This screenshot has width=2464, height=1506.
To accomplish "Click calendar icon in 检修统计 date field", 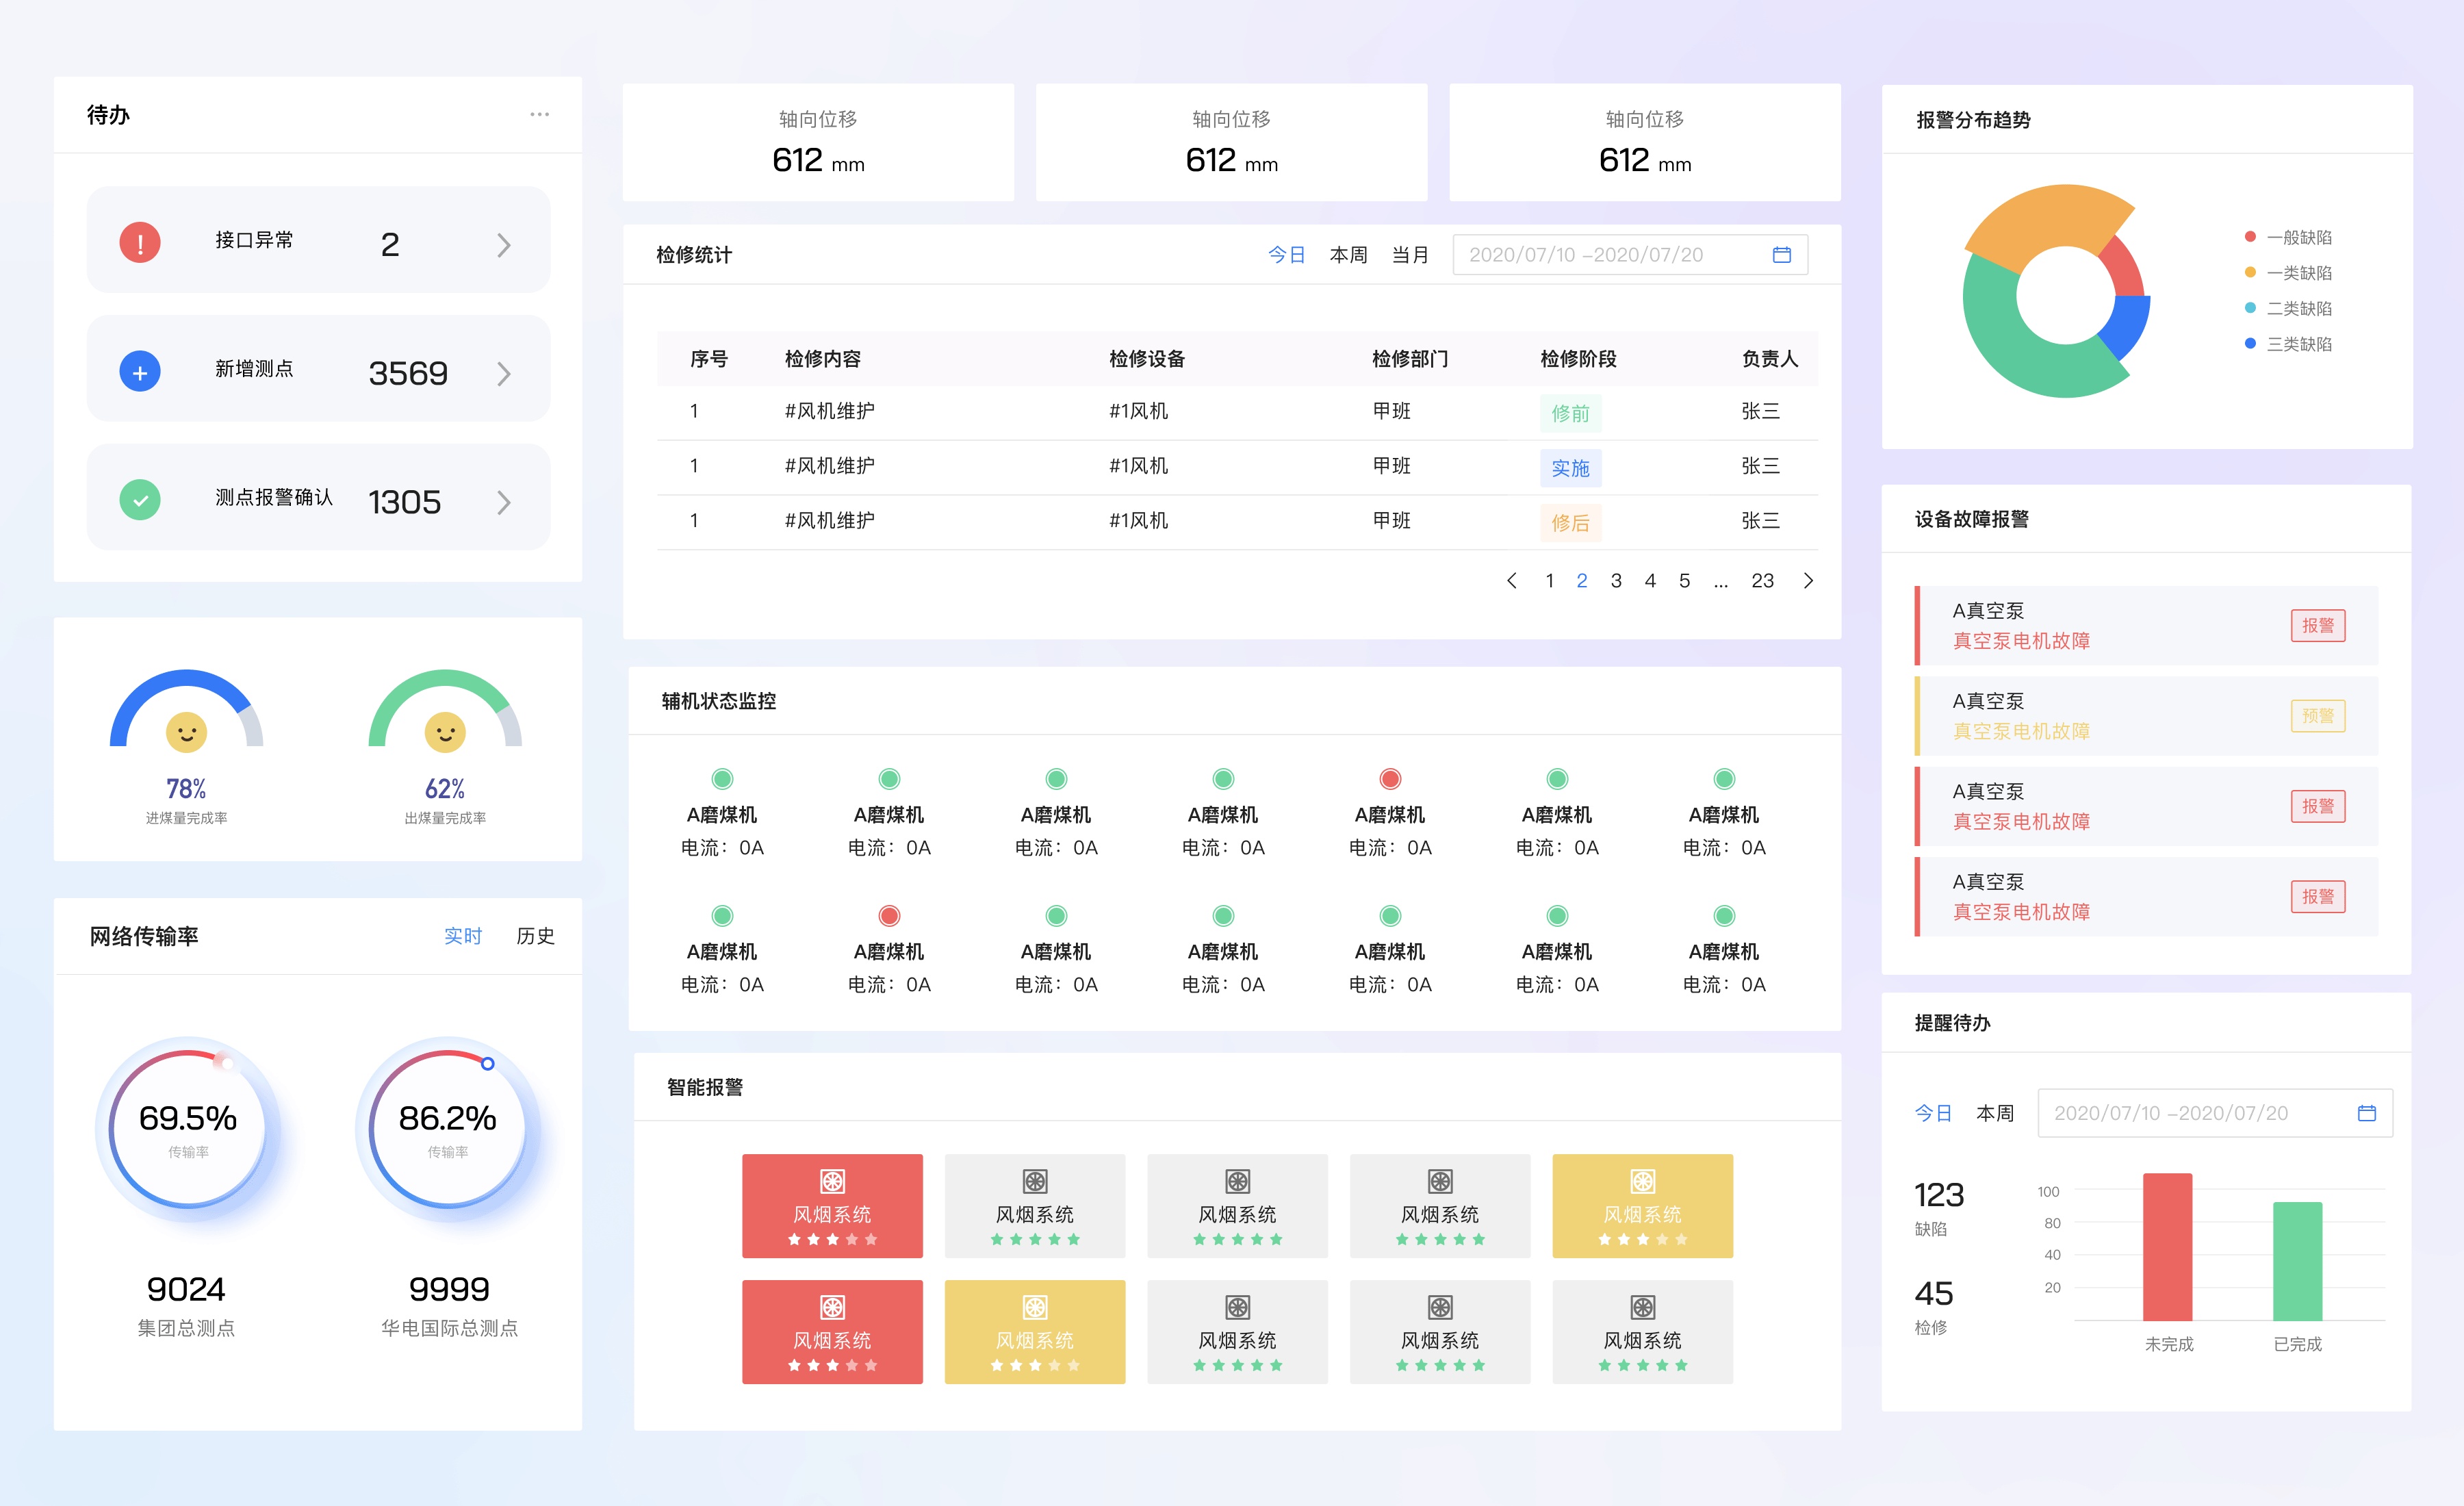I will (1781, 255).
